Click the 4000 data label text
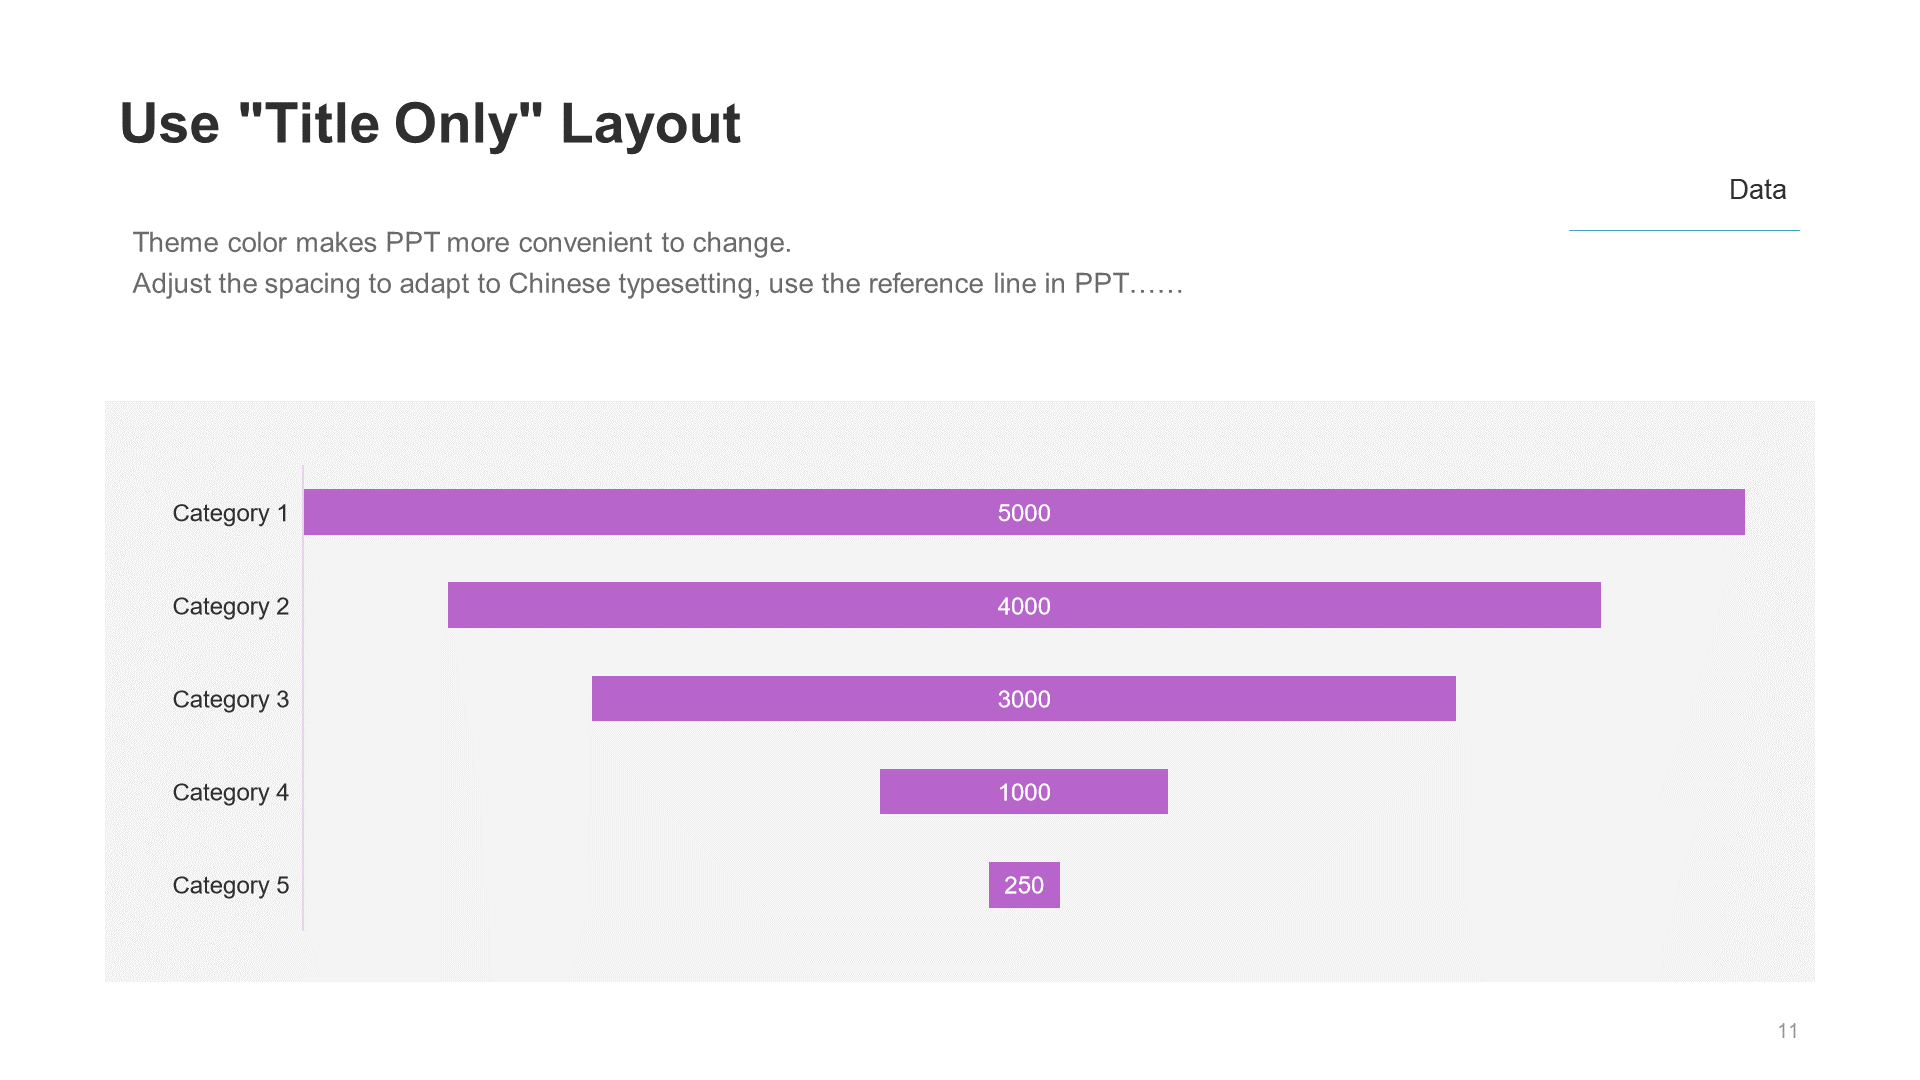 pyautogui.click(x=1024, y=606)
